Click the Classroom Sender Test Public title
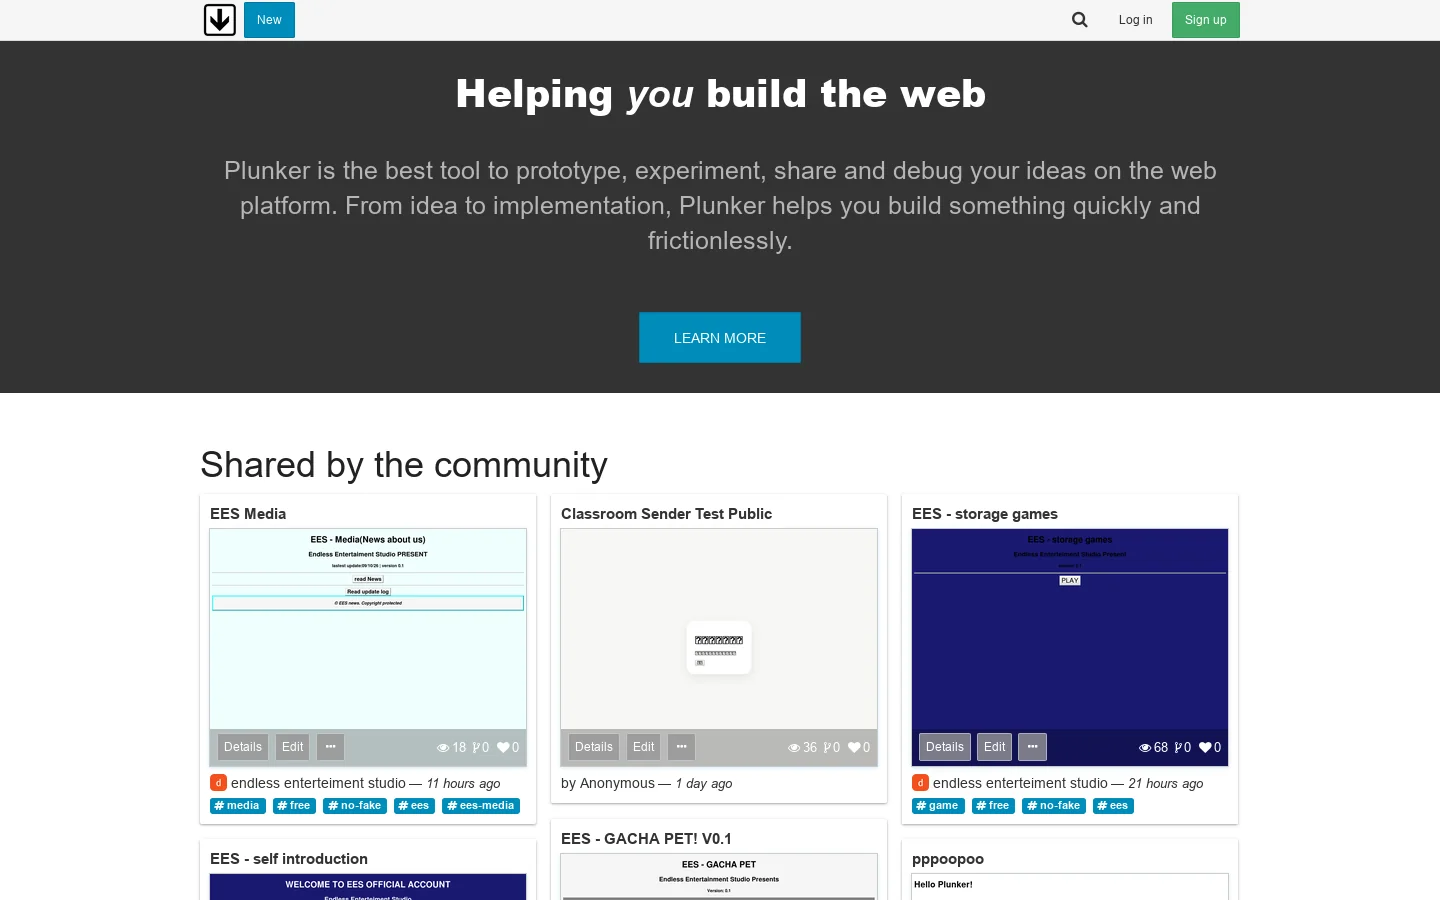1440x900 pixels. [666, 514]
